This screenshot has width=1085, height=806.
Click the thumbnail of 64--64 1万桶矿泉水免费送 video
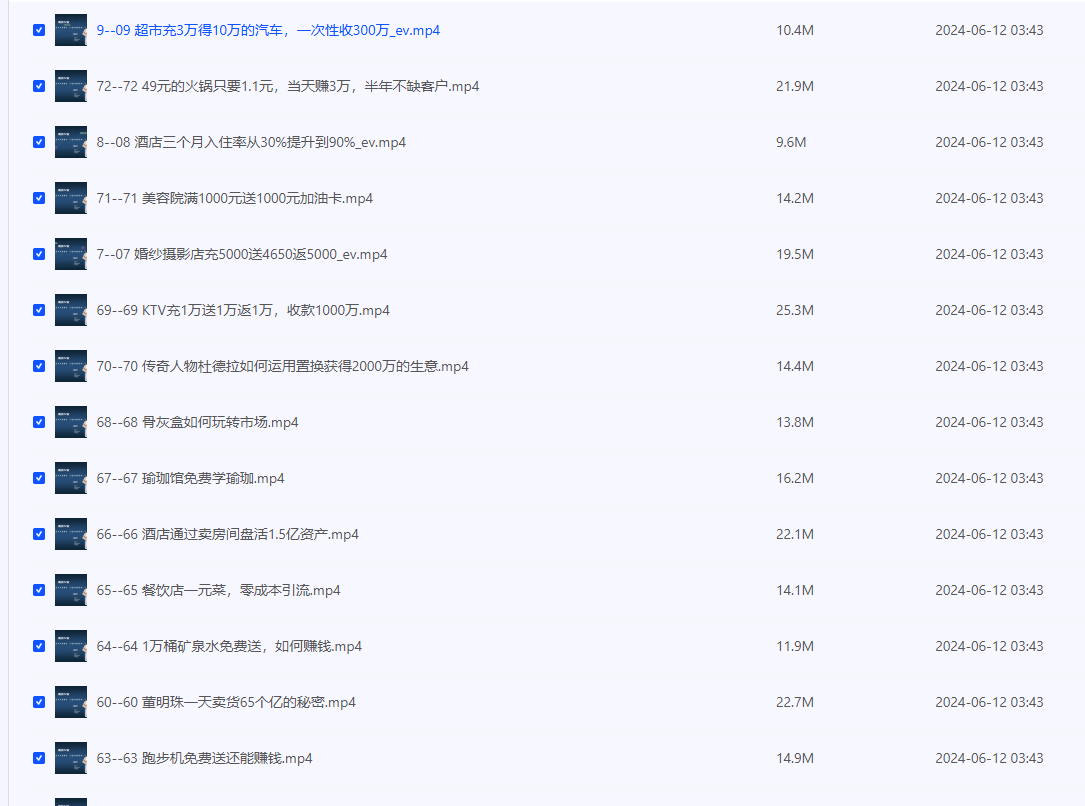tap(71, 646)
